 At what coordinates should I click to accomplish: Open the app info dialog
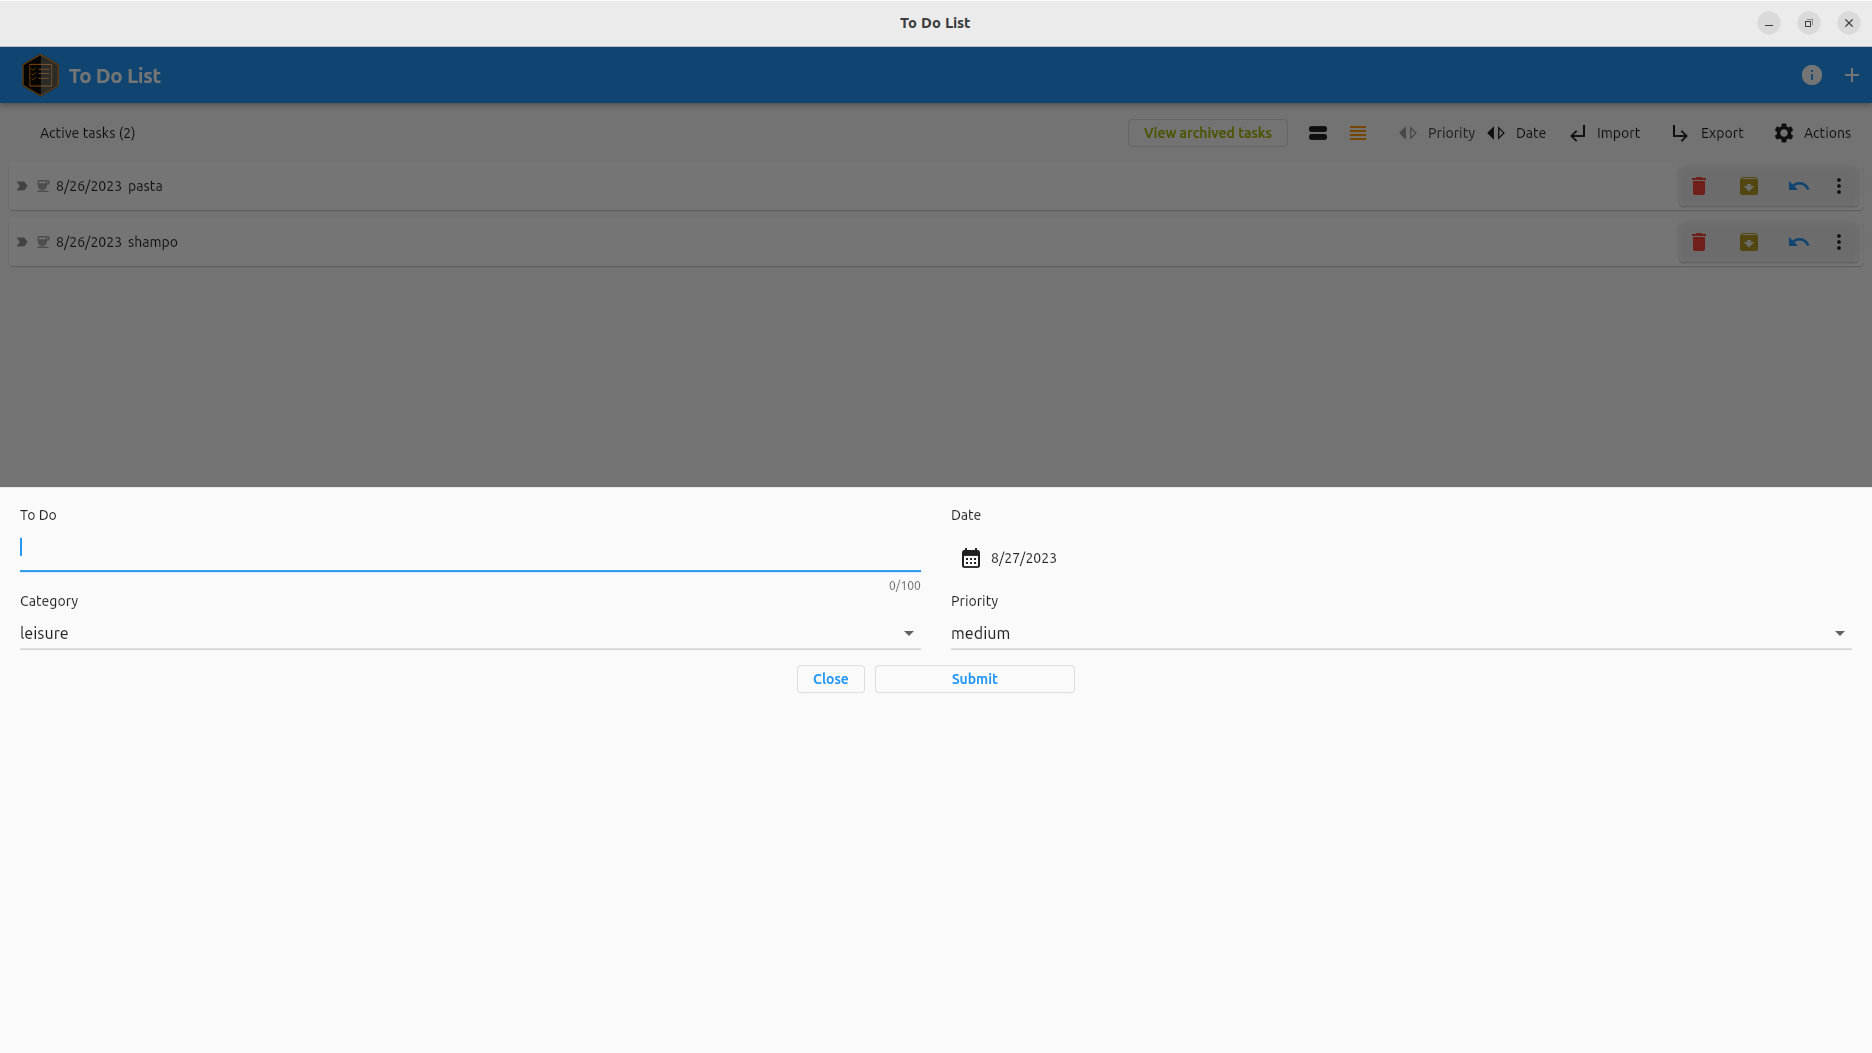click(1811, 74)
